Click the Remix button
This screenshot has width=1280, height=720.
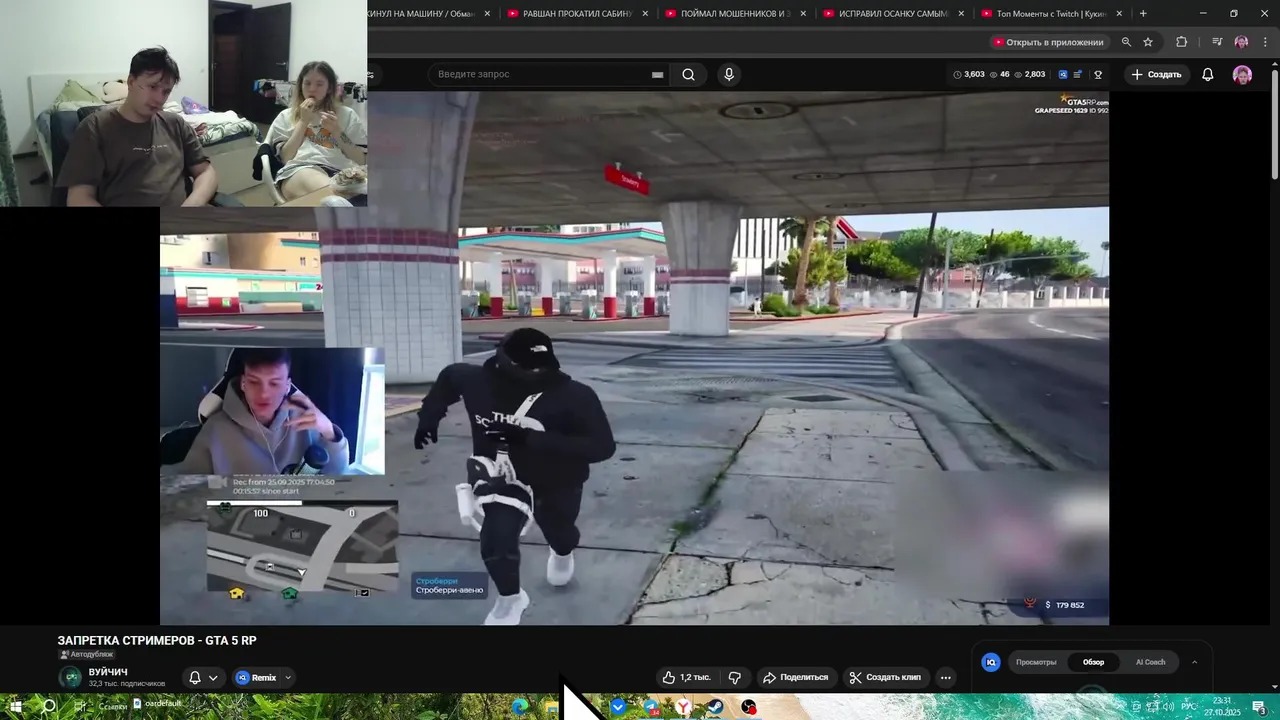click(x=256, y=677)
